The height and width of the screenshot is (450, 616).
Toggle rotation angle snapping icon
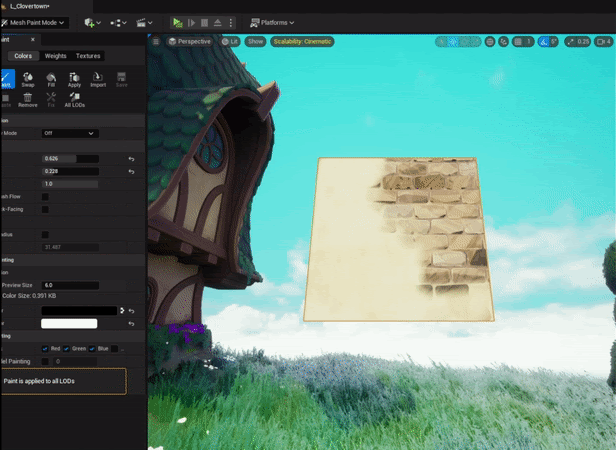pos(544,42)
